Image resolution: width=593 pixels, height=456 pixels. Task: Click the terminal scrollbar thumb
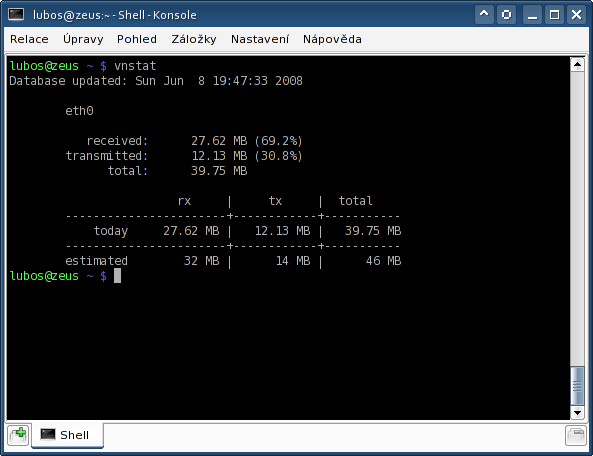coord(577,386)
